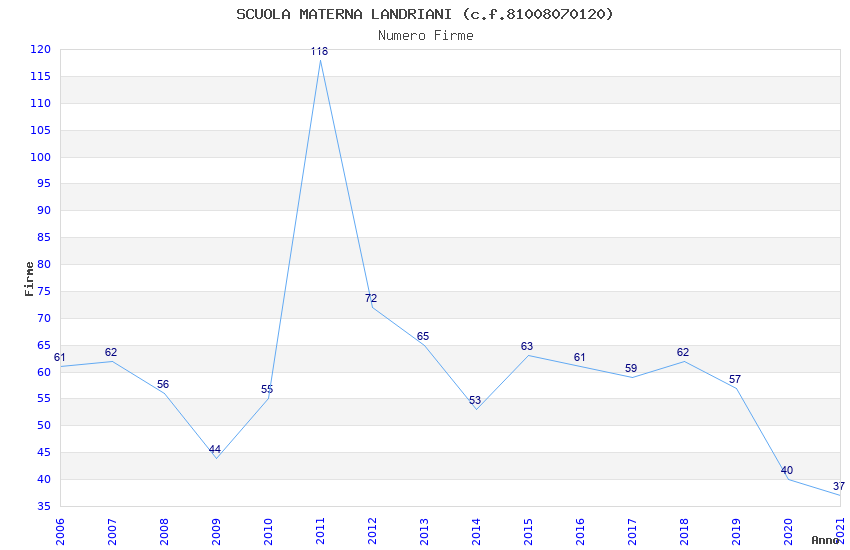Screen dimensions: 850x550
Task: Select the 57 data point label for 2019
Action: point(735,379)
